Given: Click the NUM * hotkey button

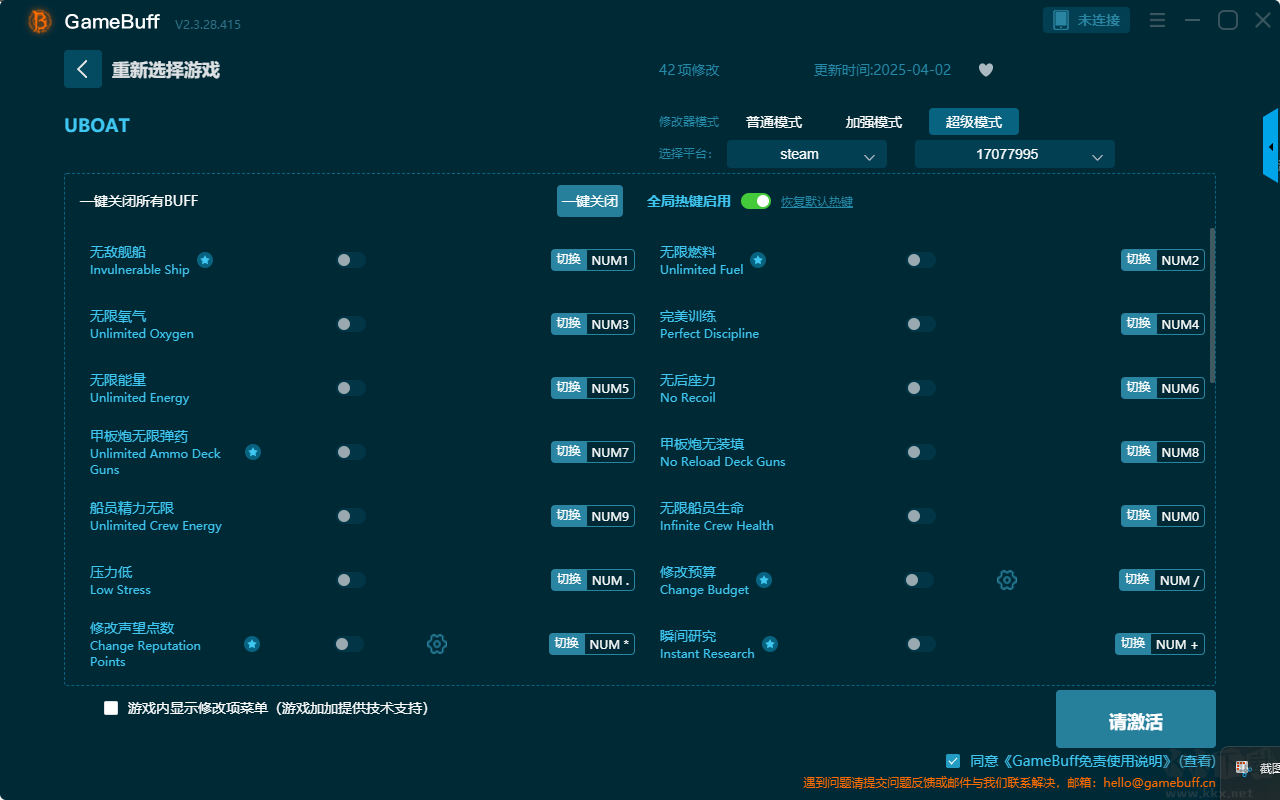Looking at the screenshot, I should tap(592, 644).
